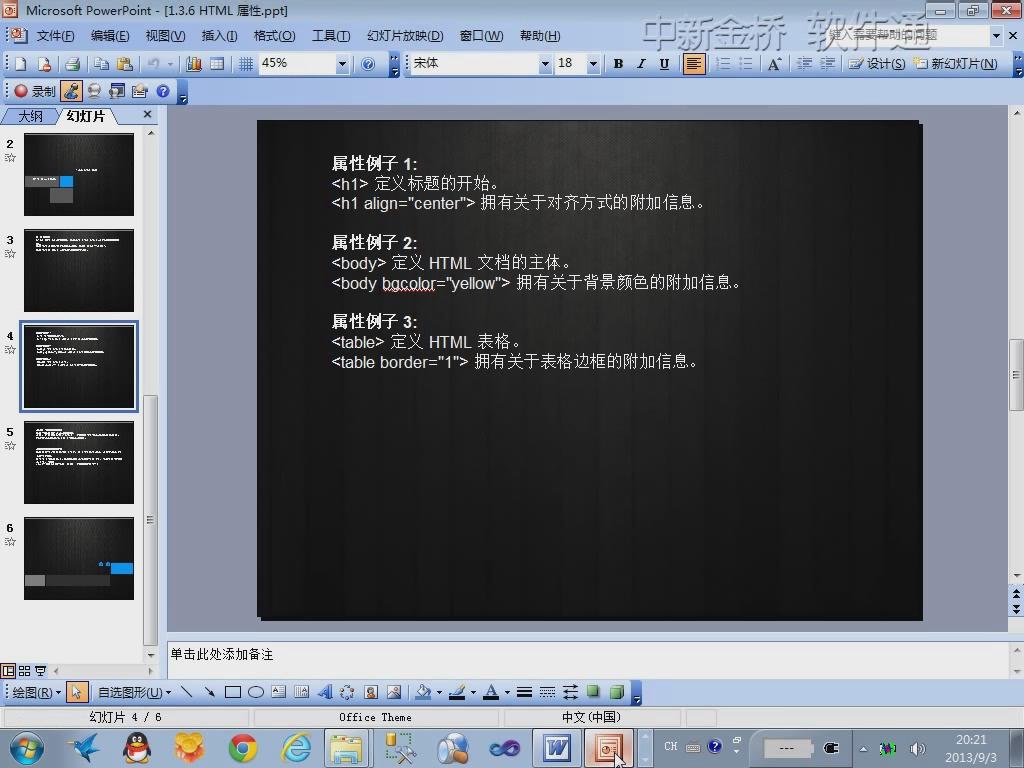Open the font size dropdown showing 18
1024x768 pixels.
coord(593,63)
